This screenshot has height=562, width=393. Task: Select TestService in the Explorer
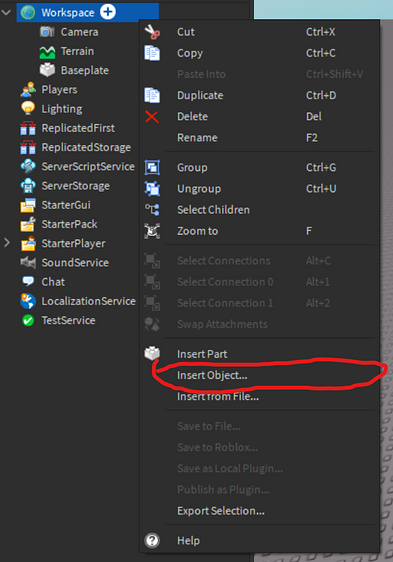68,320
